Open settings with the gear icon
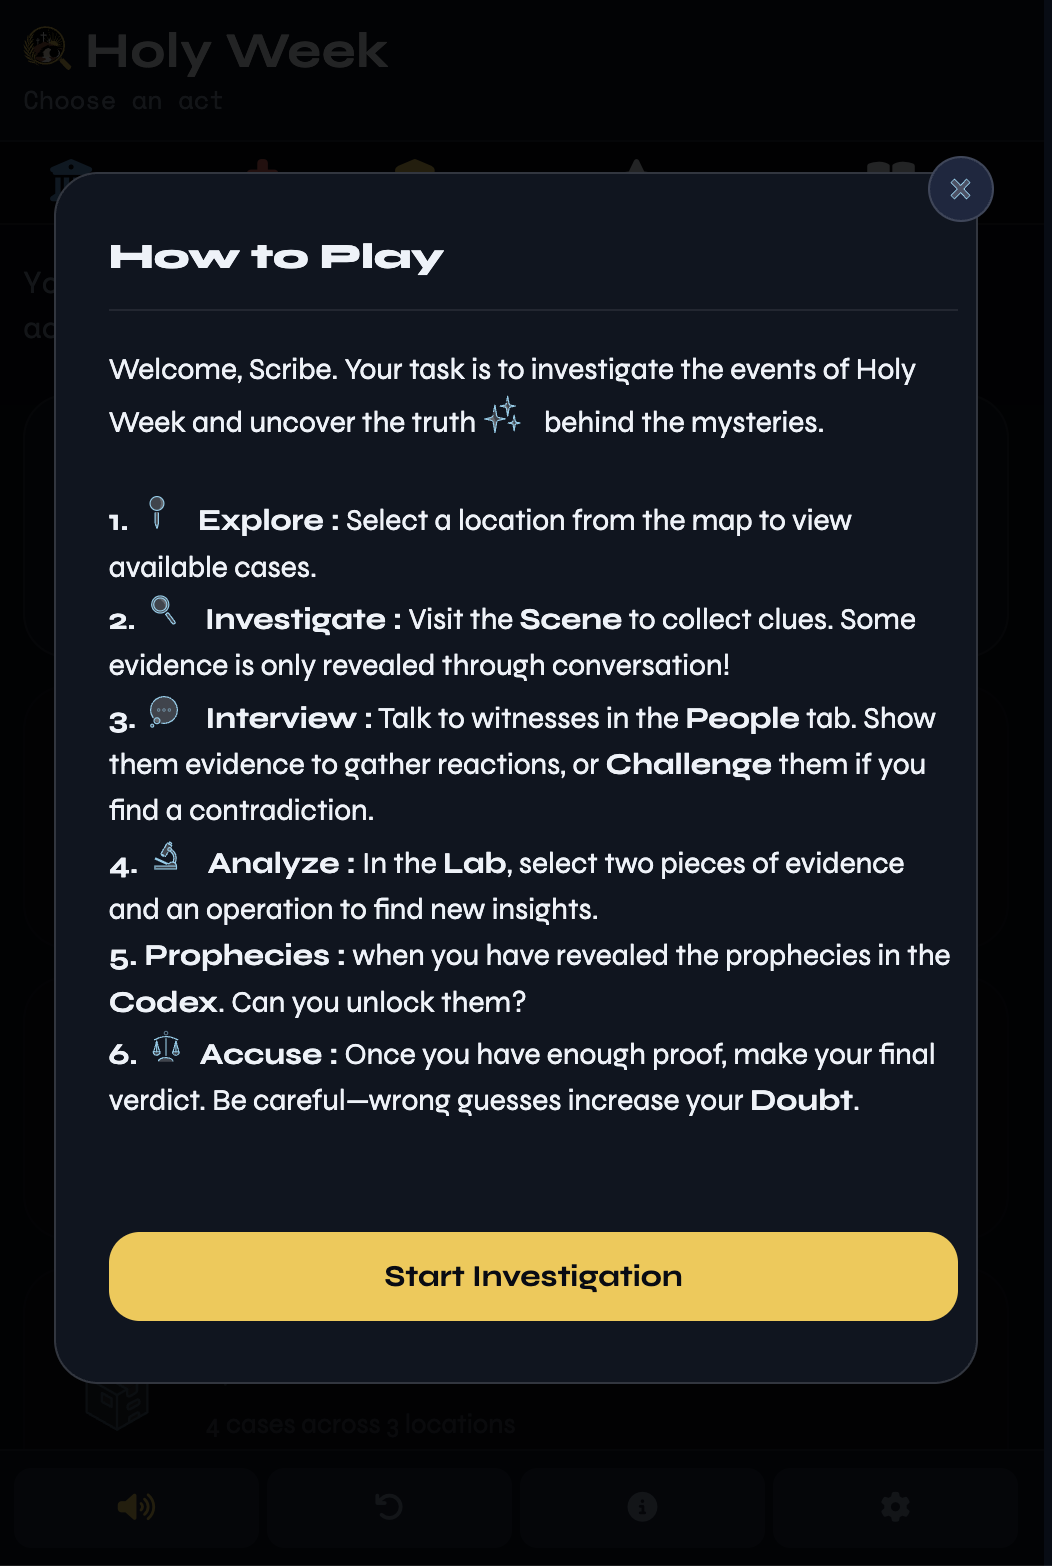Screen dimensions: 1052x1566 point(895,1506)
